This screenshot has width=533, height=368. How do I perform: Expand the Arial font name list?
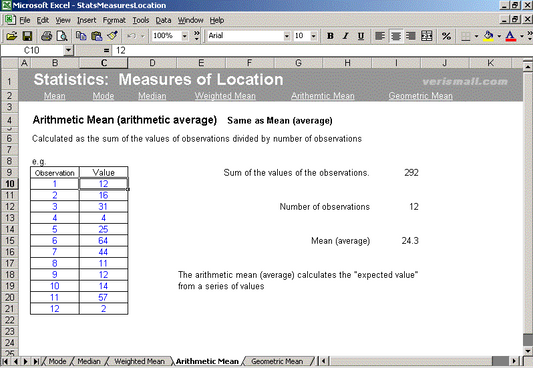coord(287,36)
